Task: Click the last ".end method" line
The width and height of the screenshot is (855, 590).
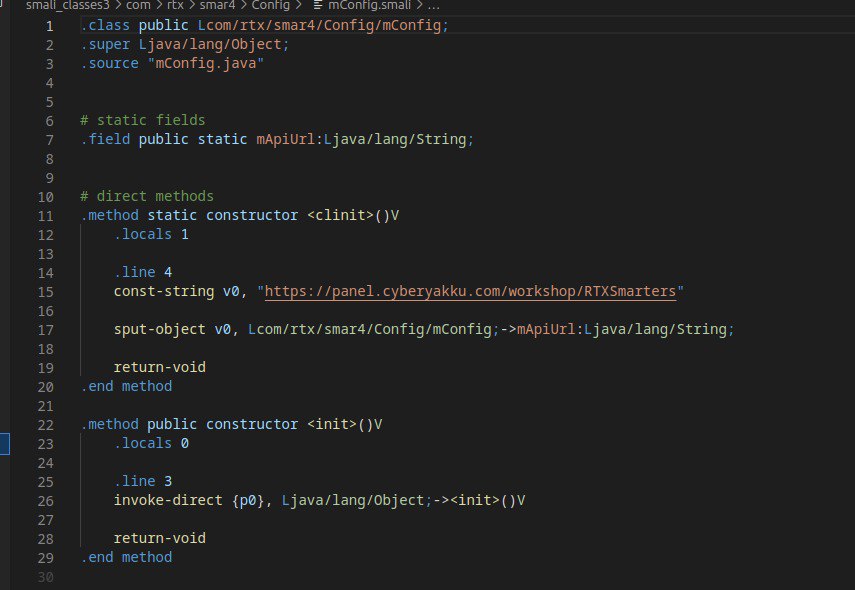Action: click(126, 557)
